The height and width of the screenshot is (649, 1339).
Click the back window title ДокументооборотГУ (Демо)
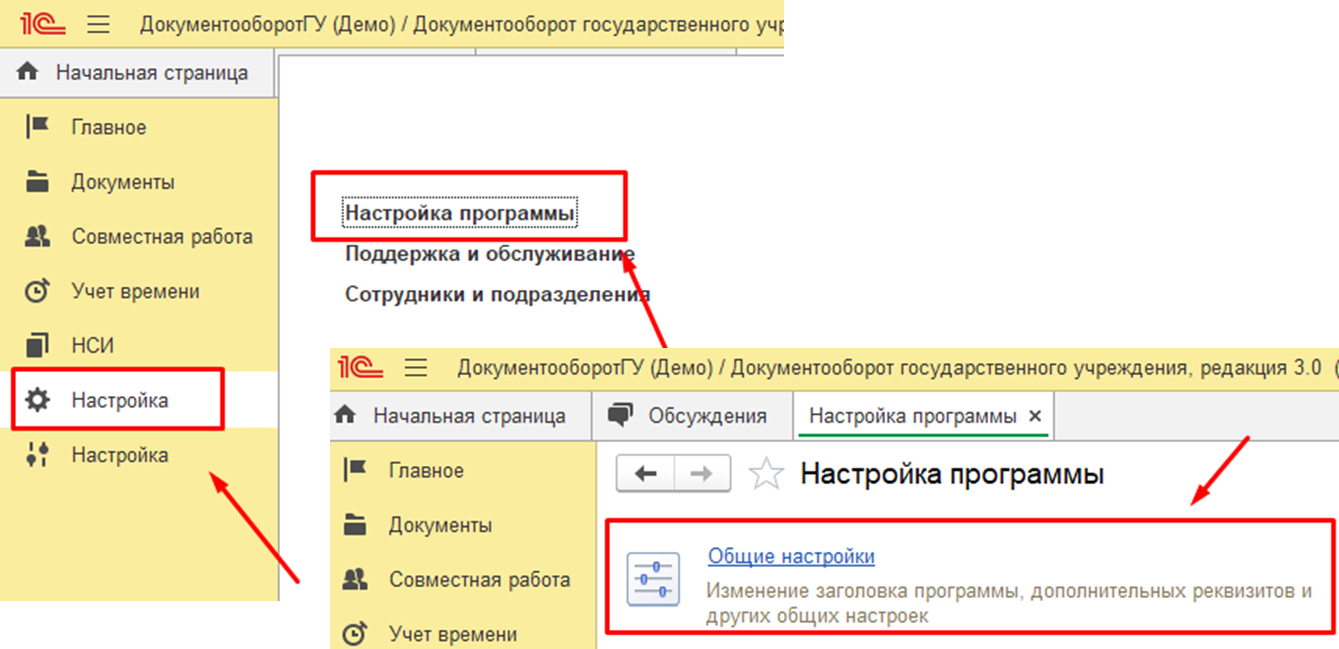268,25
